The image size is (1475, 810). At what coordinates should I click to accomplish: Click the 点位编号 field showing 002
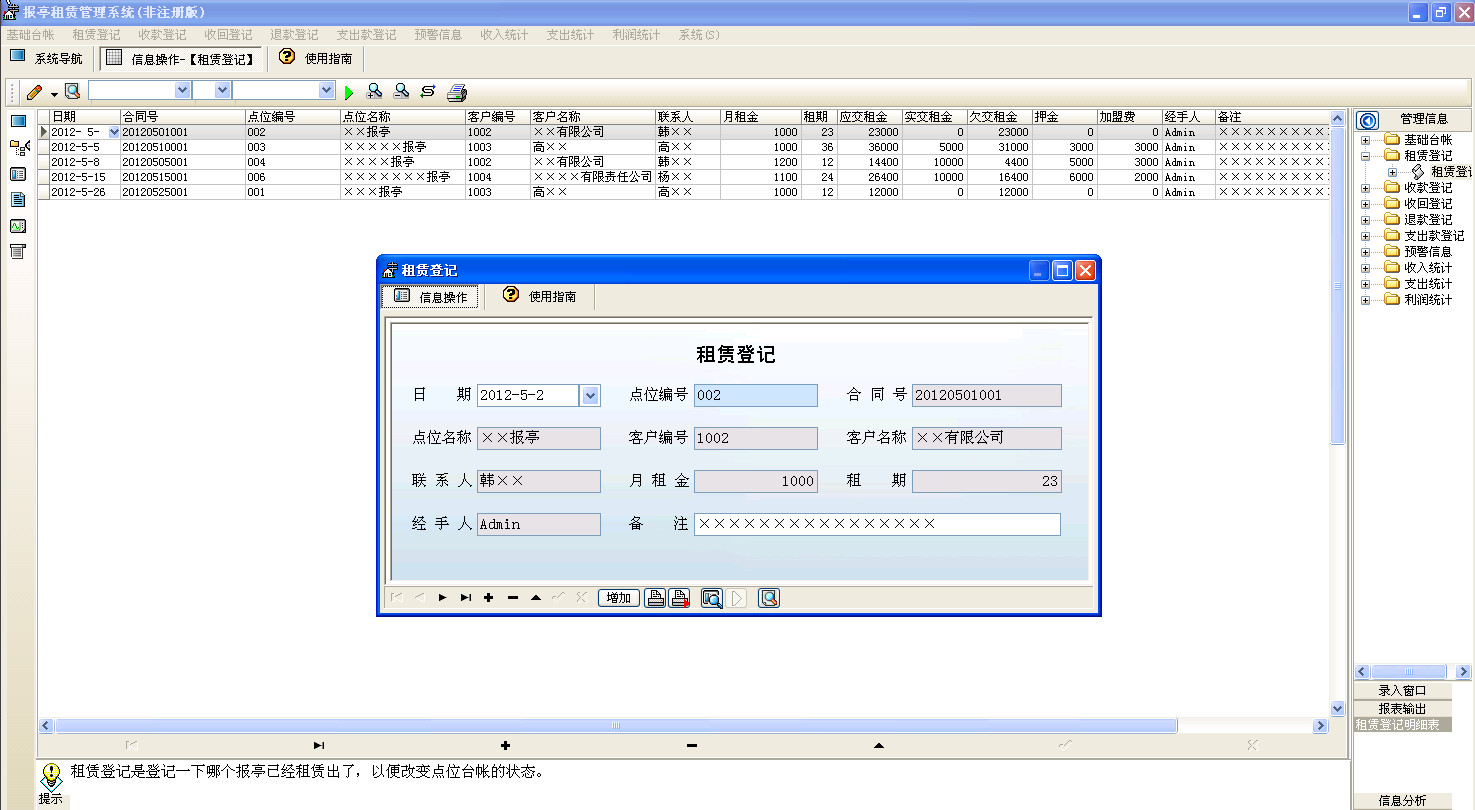click(756, 395)
